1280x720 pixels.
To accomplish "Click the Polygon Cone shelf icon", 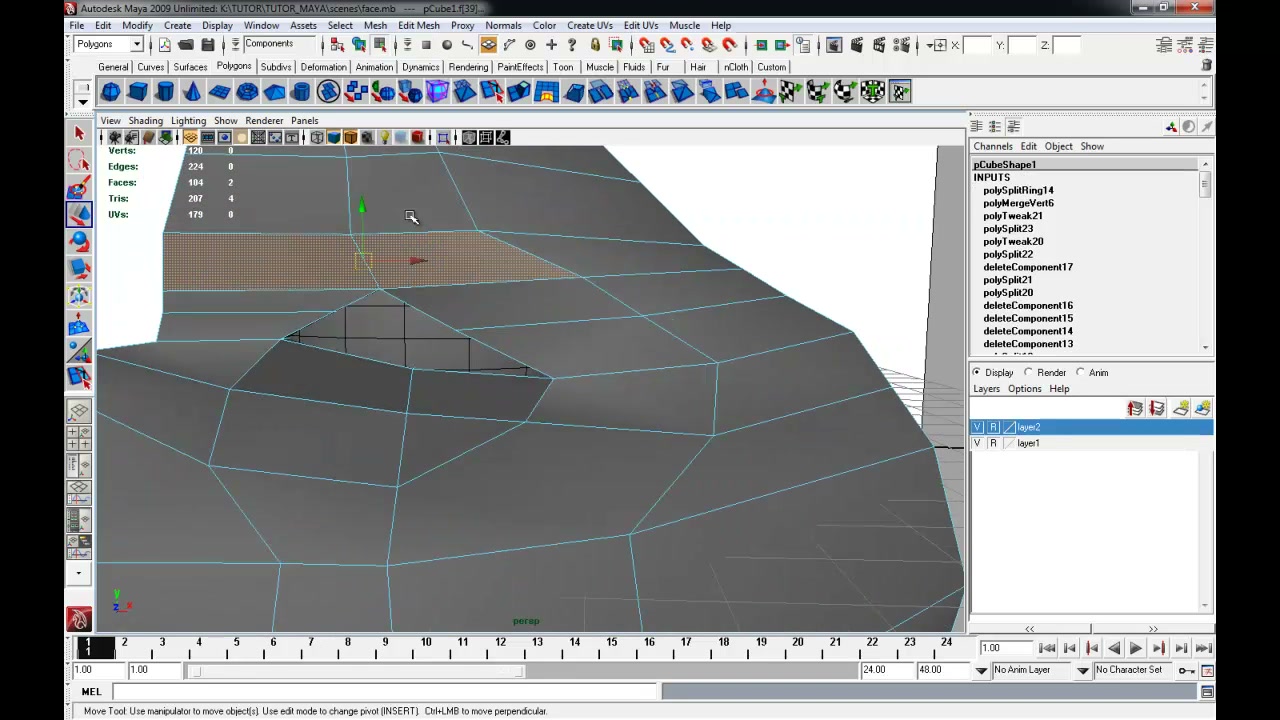I will tap(192, 92).
